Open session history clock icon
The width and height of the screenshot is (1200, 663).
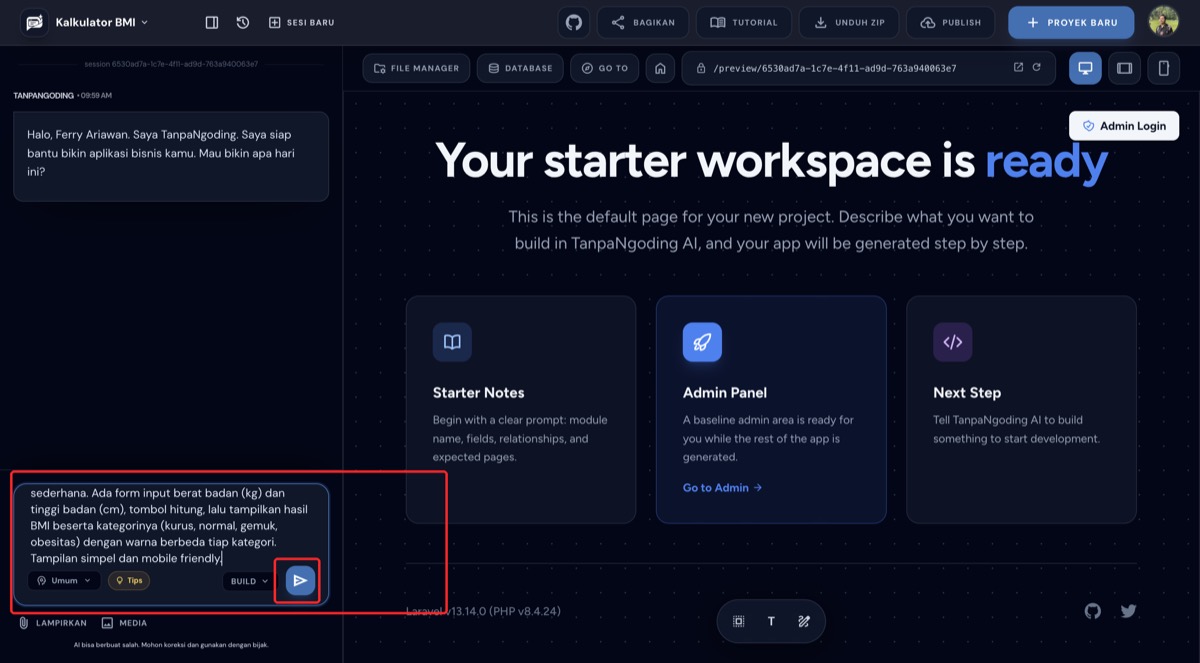pos(243,22)
